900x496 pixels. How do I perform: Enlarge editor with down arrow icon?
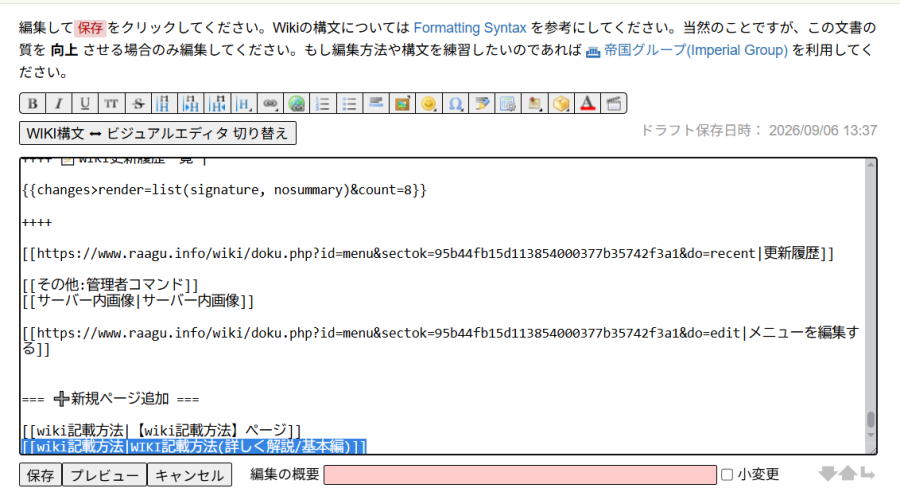(828, 474)
